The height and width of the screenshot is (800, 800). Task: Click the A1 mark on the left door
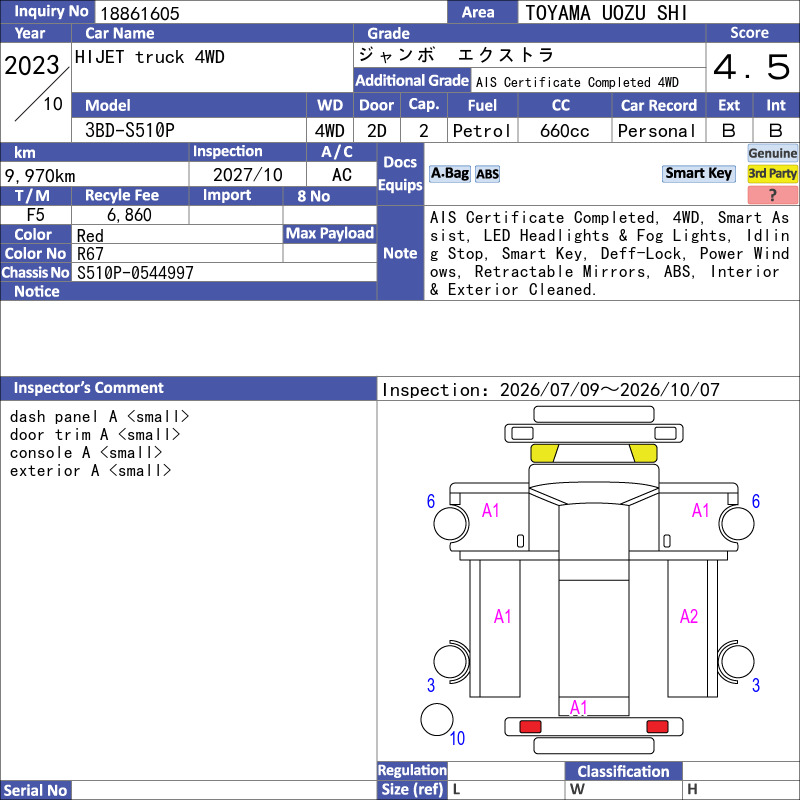[490, 510]
